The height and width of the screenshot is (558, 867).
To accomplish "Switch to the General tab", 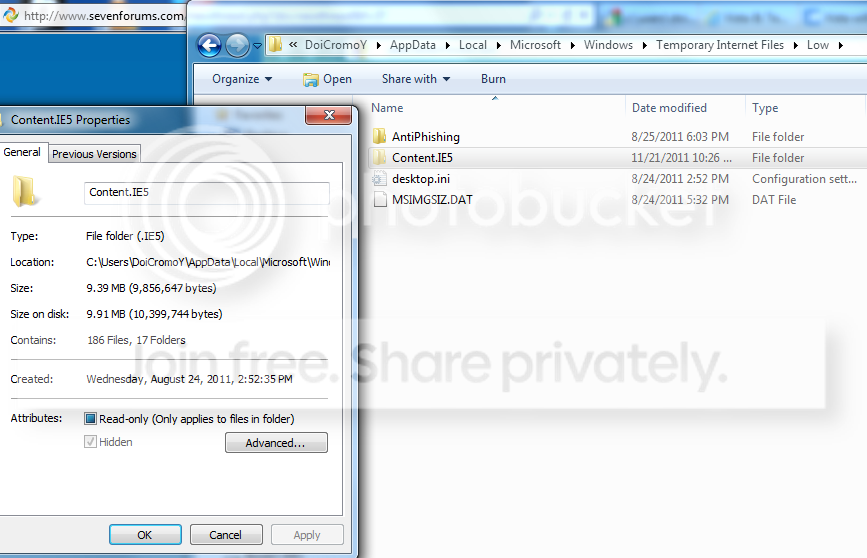I will tap(22, 152).
